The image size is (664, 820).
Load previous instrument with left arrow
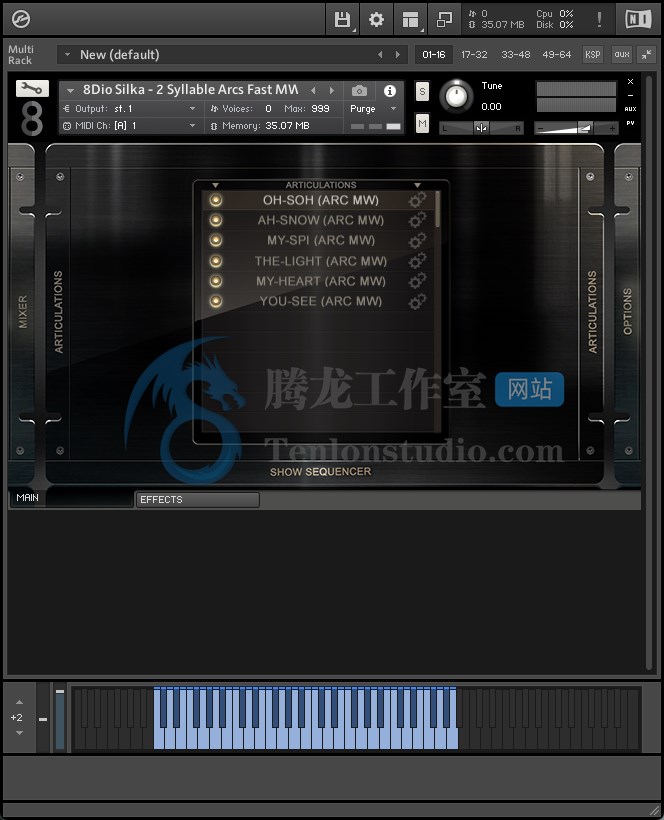click(x=313, y=90)
